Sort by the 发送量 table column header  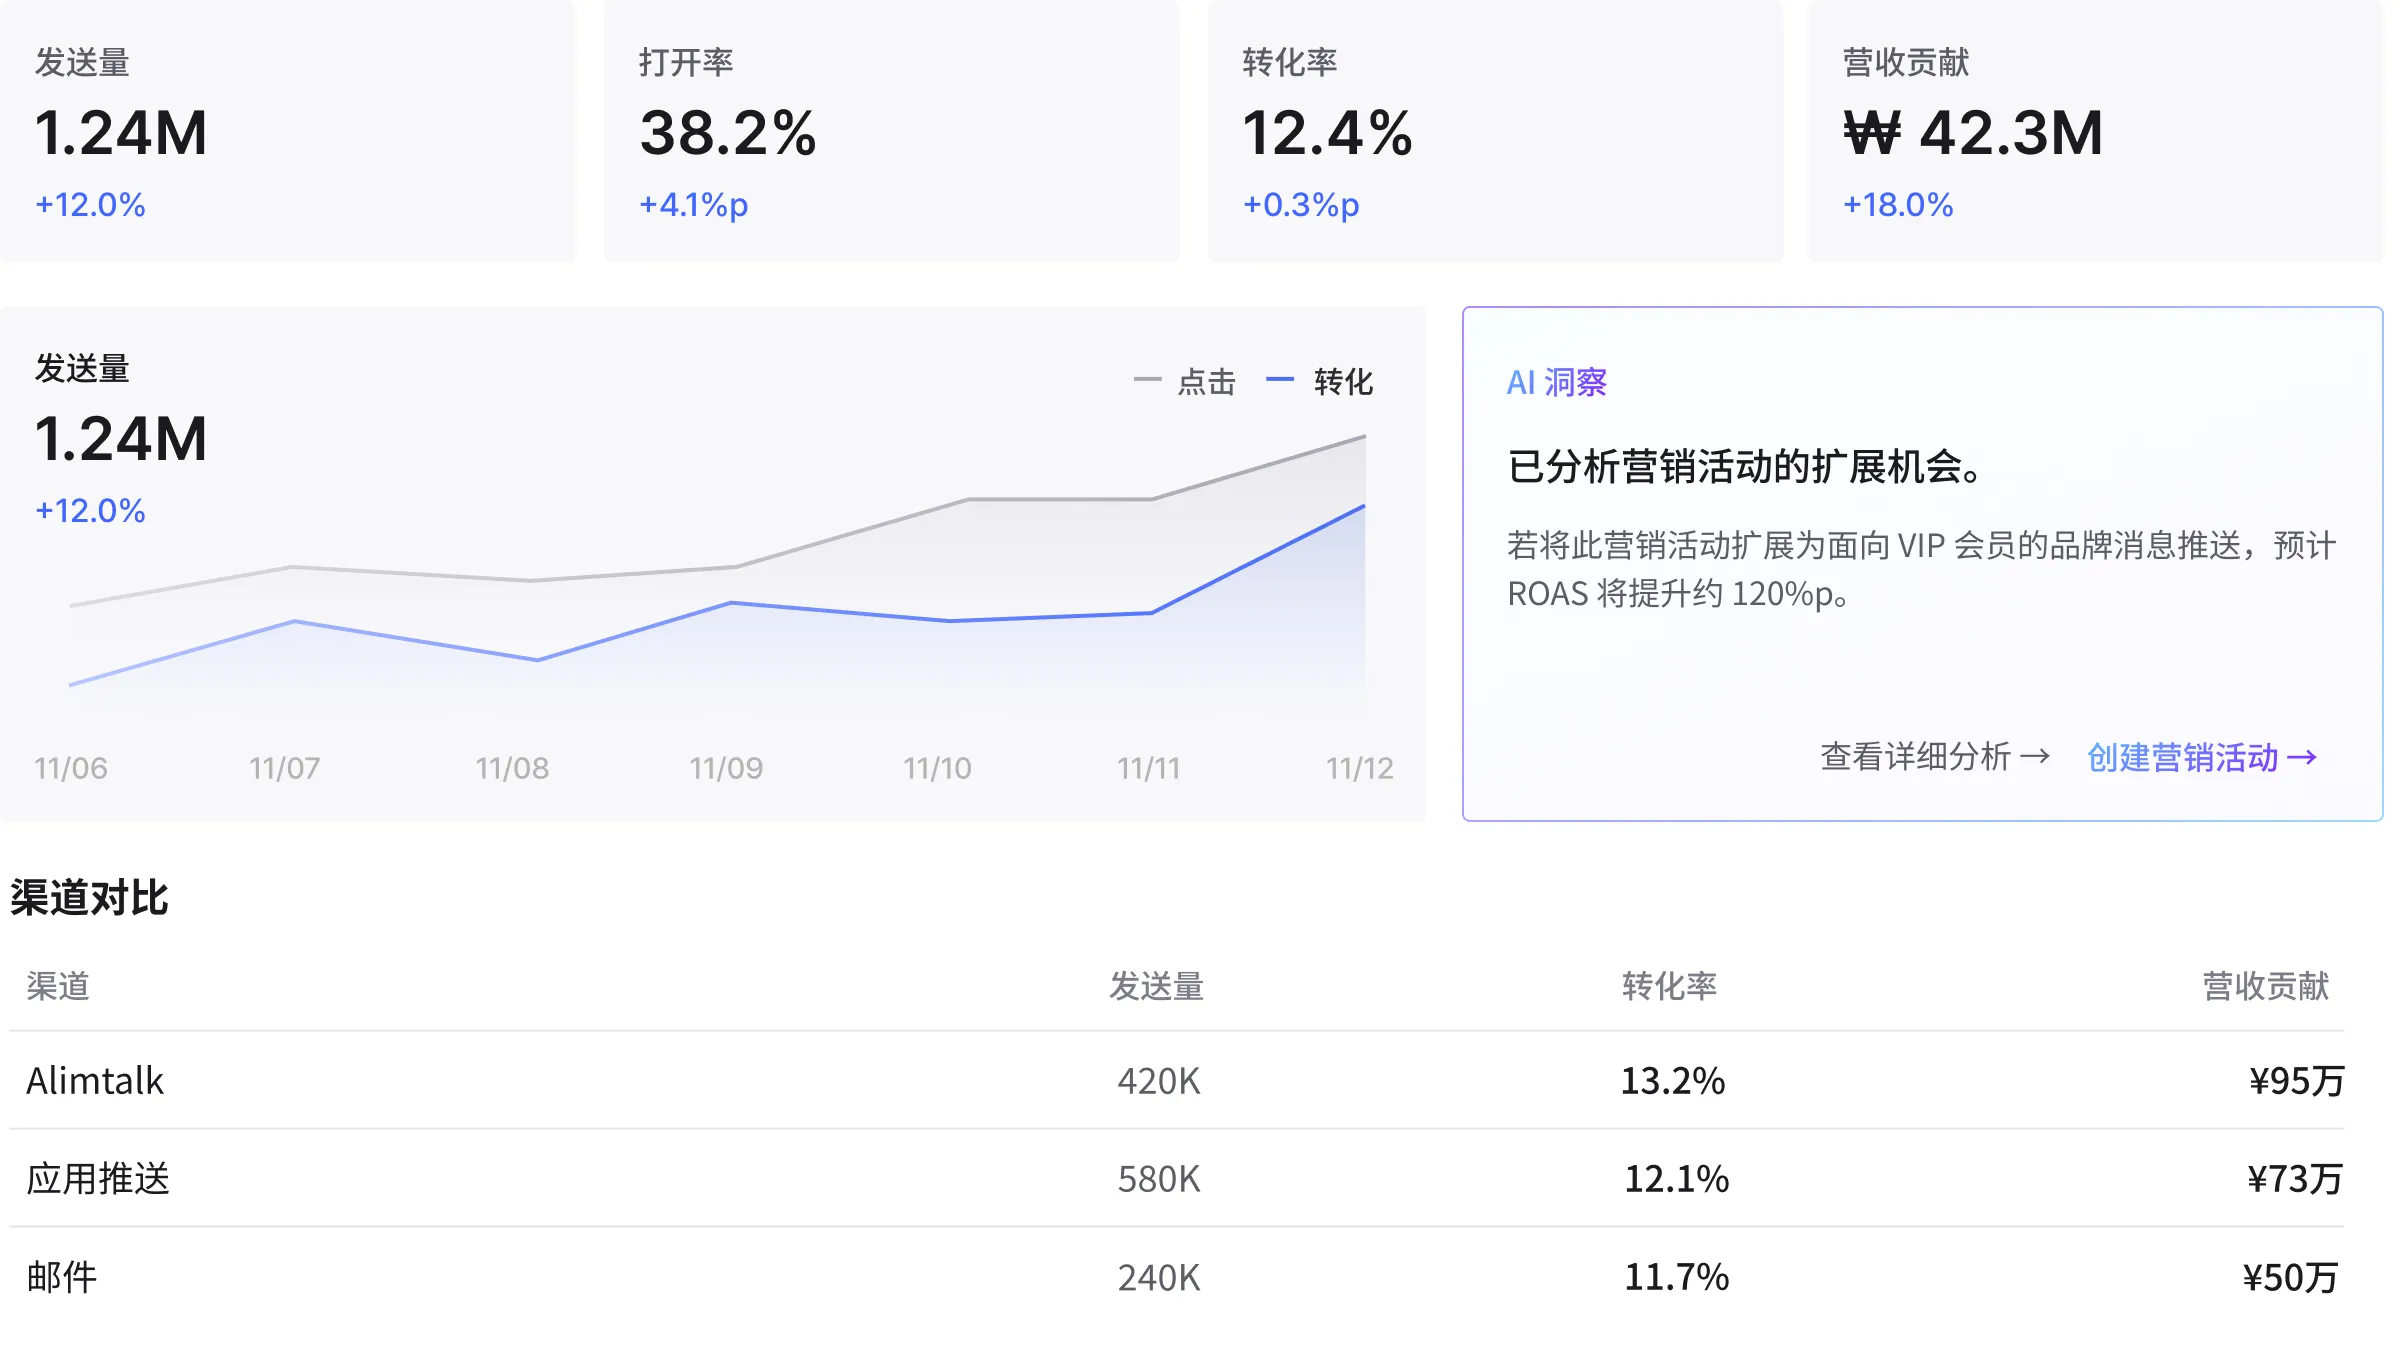pos(1156,986)
